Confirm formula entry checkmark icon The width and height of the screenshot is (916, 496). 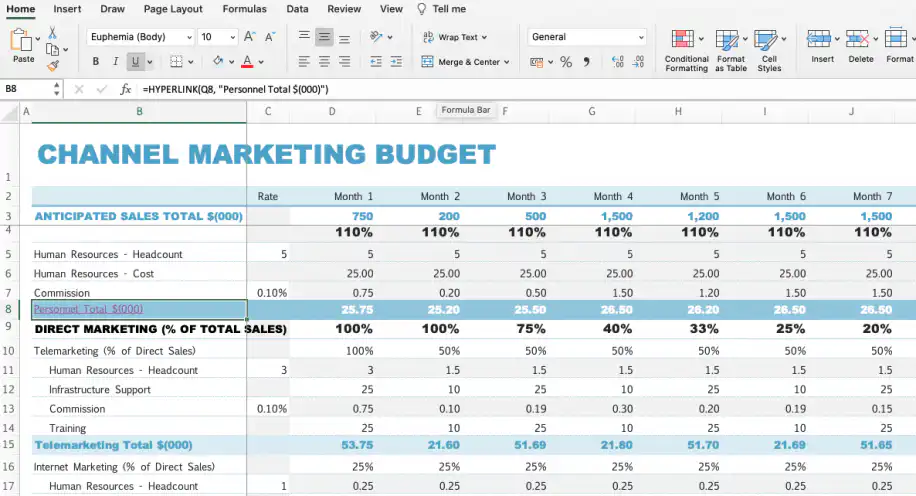pyautogui.click(x=102, y=89)
